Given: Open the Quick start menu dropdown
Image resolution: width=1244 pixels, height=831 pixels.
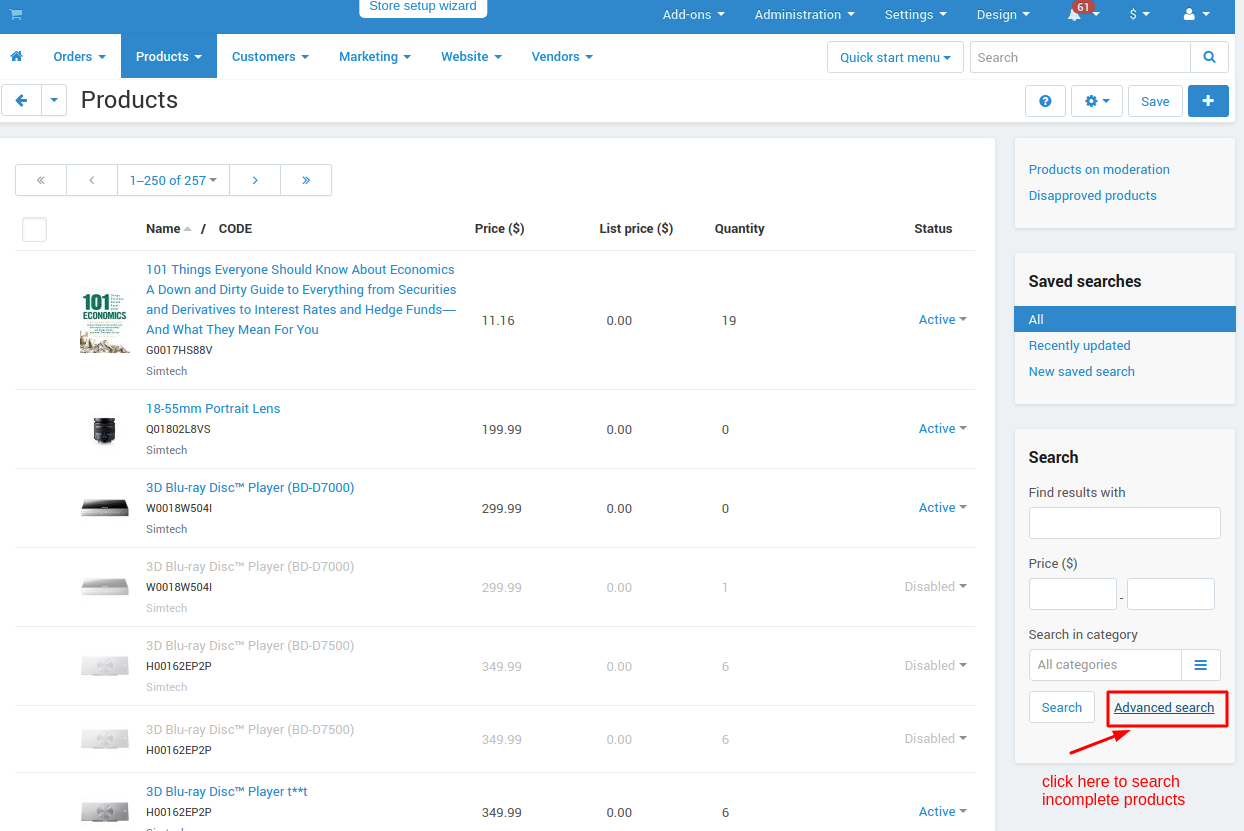Looking at the screenshot, I should coord(895,57).
